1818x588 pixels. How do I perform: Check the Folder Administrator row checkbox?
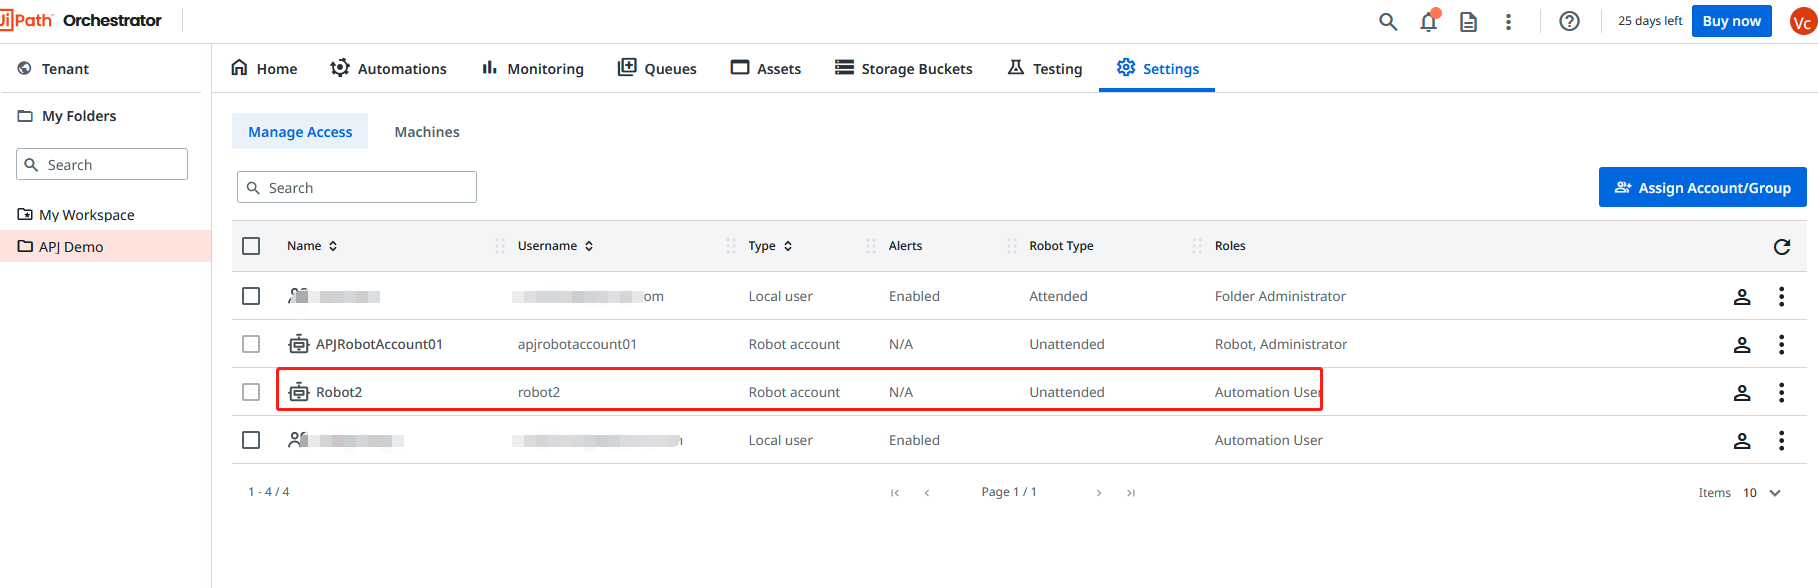tap(251, 296)
